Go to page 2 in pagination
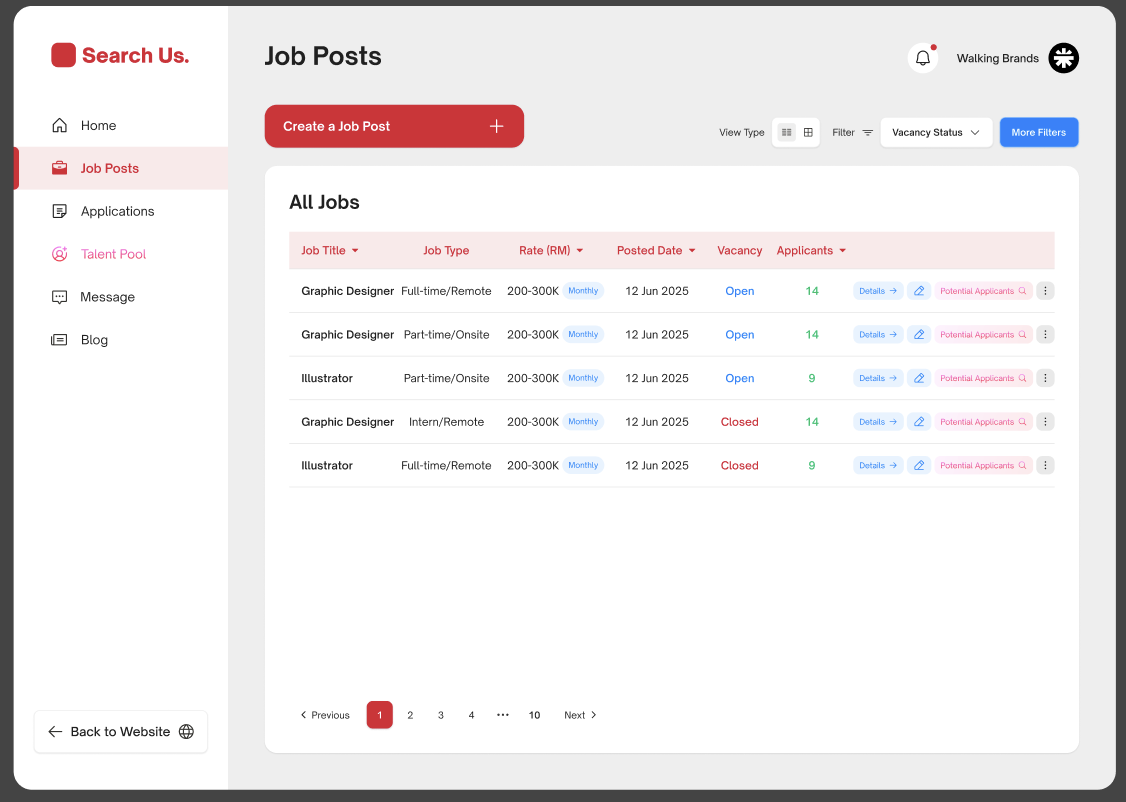This screenshot has height=802, width=1126. (x=410, y=715)
